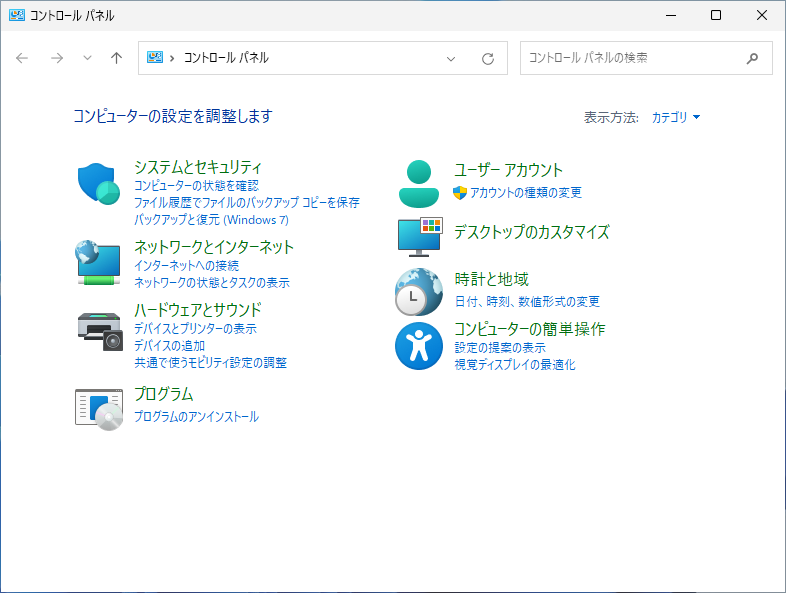Screen dimensions: 786x593
Task: Expand the recent locations chevron
Action: click(87, 58)
